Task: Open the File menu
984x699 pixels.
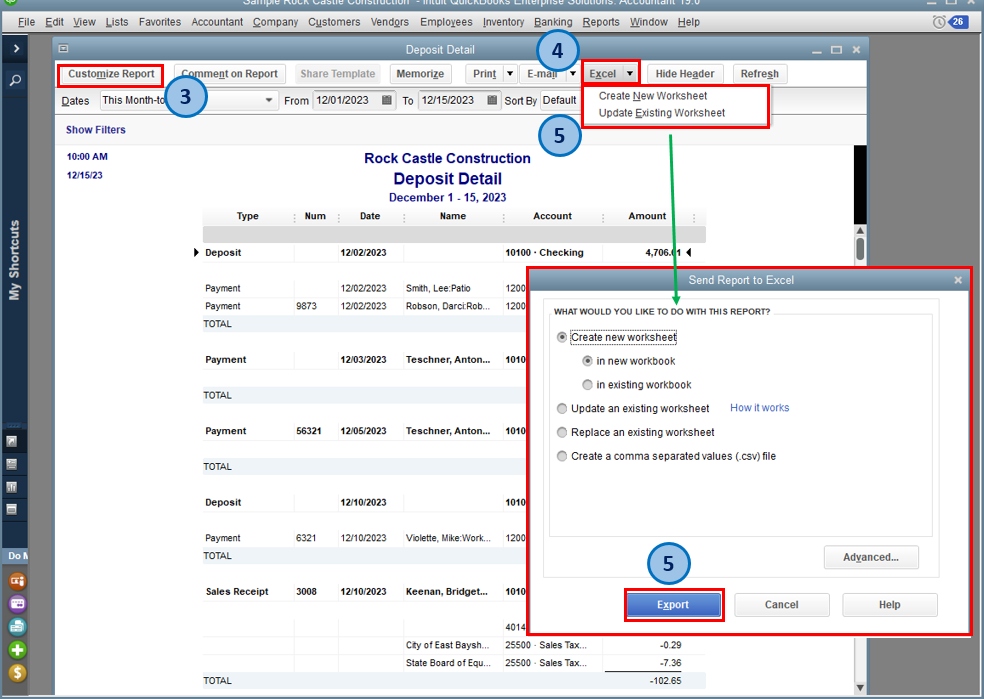Action: 26,22
